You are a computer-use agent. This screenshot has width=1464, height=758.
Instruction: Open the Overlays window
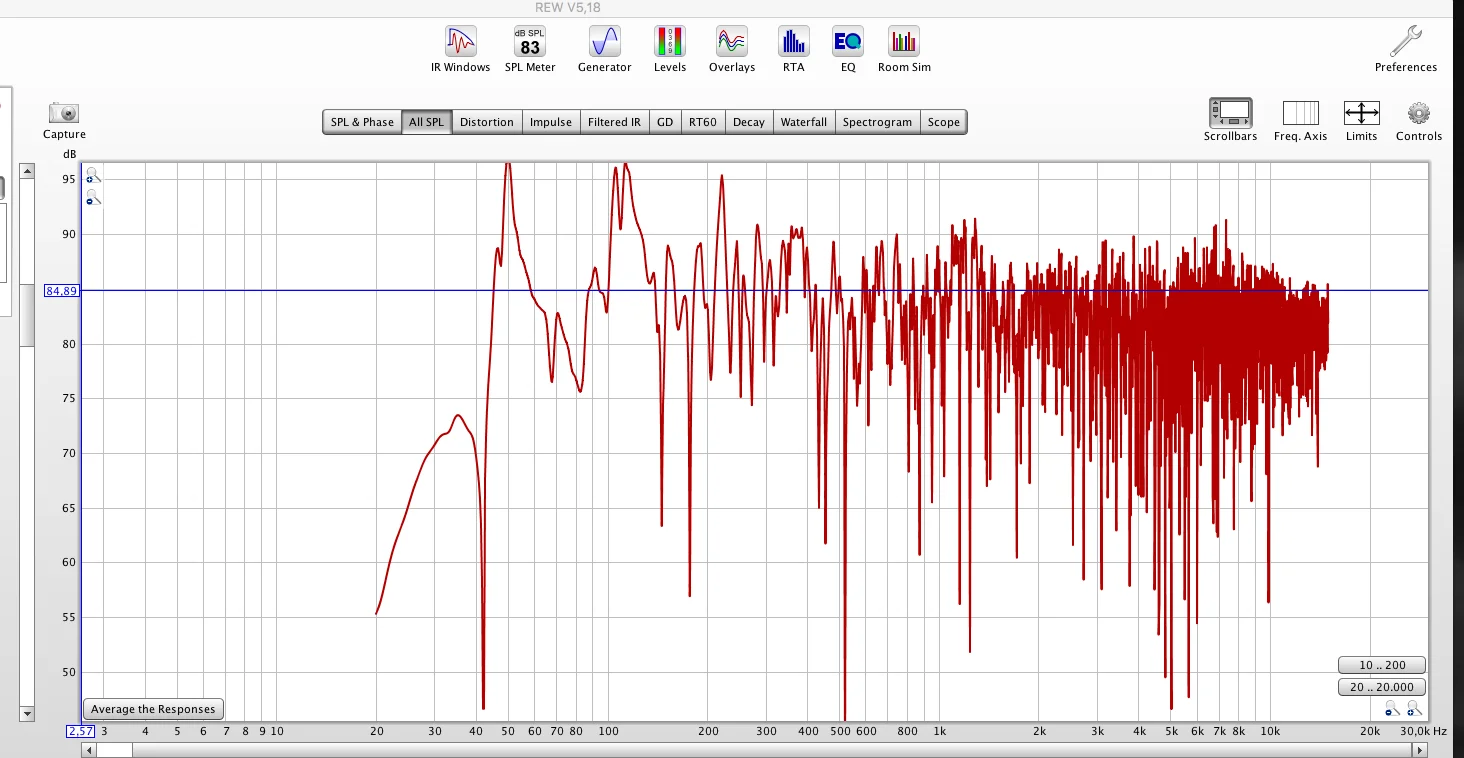(x=732, y=49)
